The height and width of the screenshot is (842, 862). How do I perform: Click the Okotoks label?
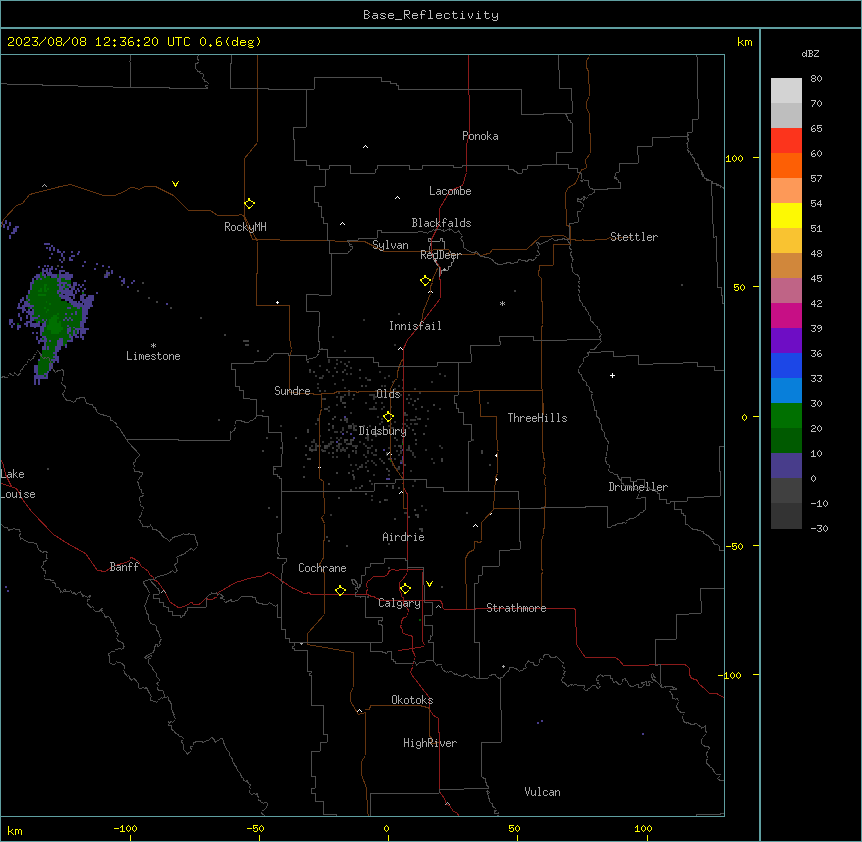coord(412,700)
